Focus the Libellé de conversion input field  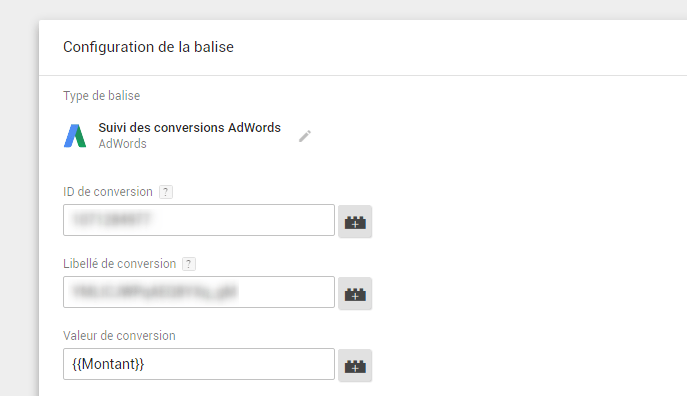tap(199, 292)
